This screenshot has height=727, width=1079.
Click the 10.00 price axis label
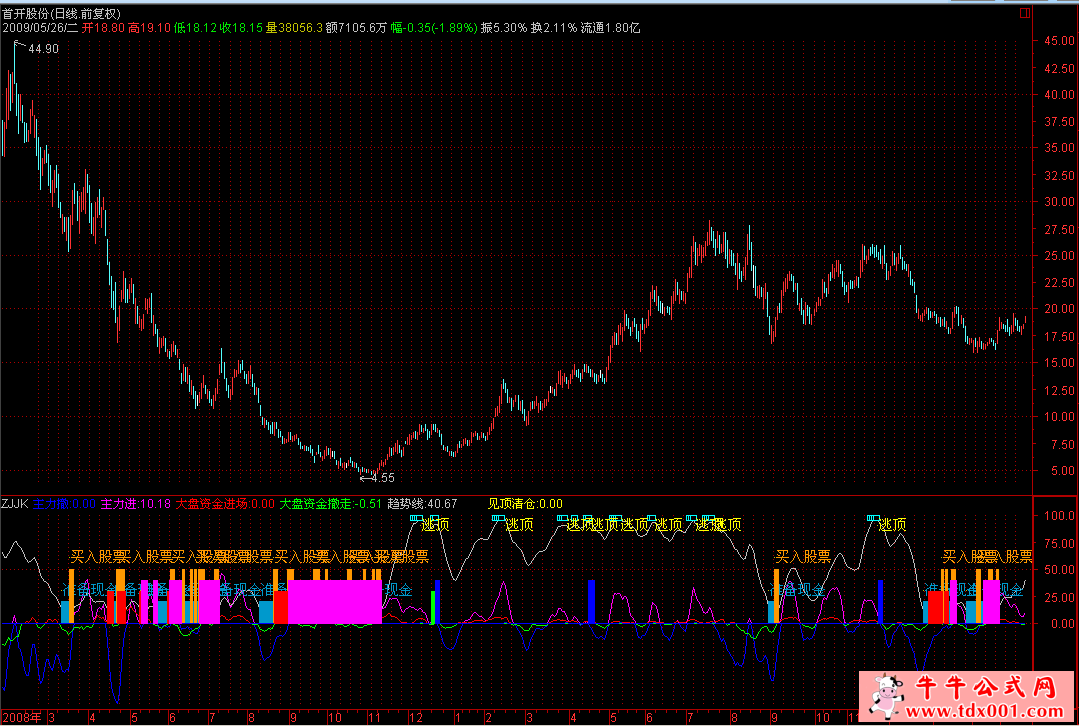[1059, 417]
